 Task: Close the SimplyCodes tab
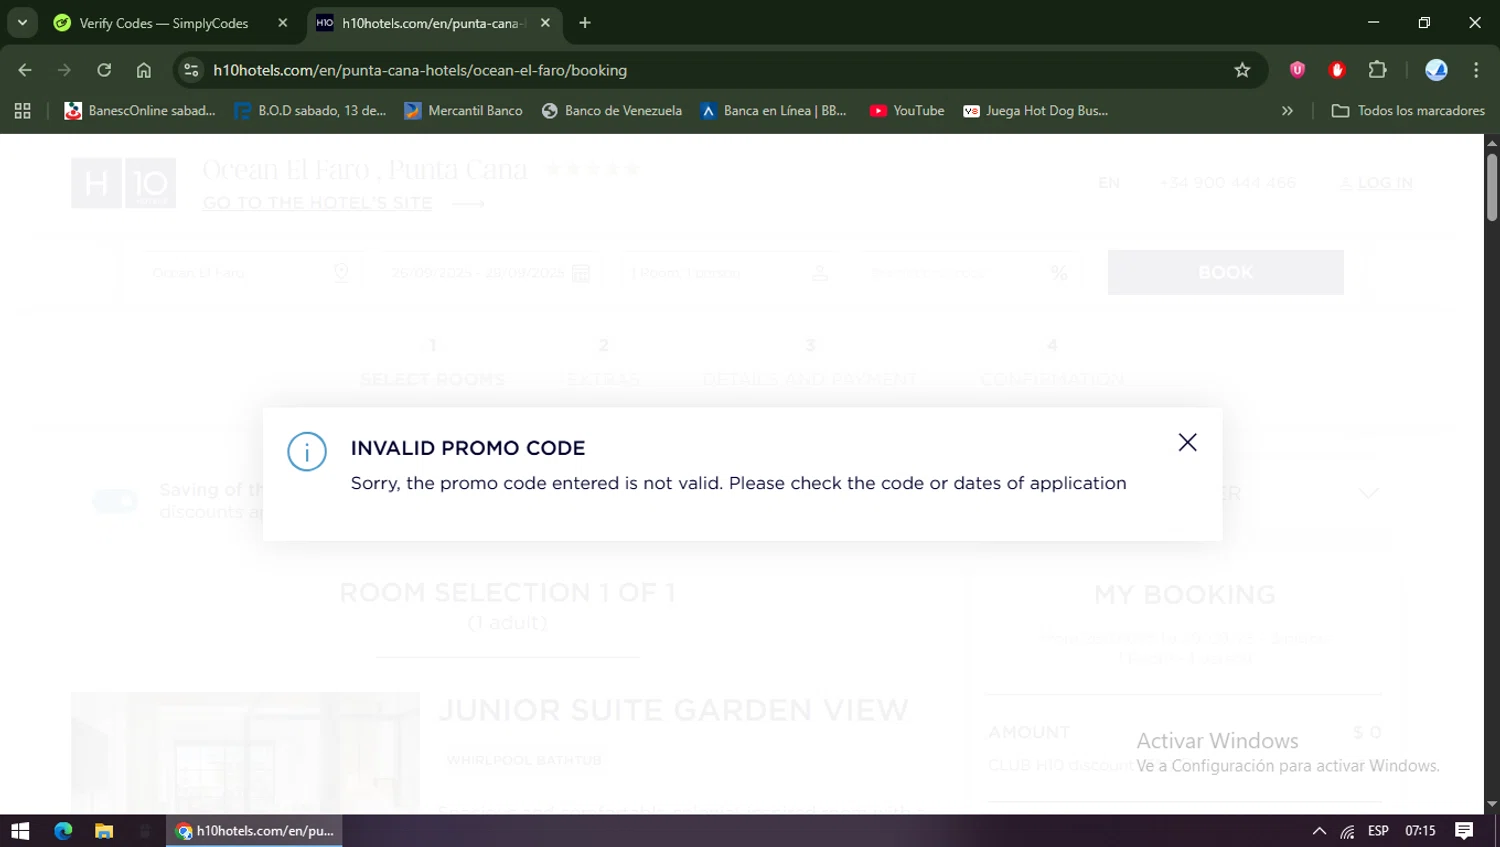[x=283, y=23]
